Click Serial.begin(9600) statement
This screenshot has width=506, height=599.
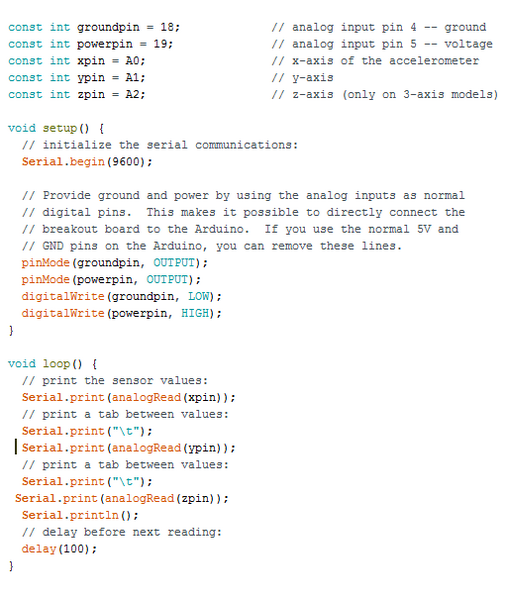point(87,162)
